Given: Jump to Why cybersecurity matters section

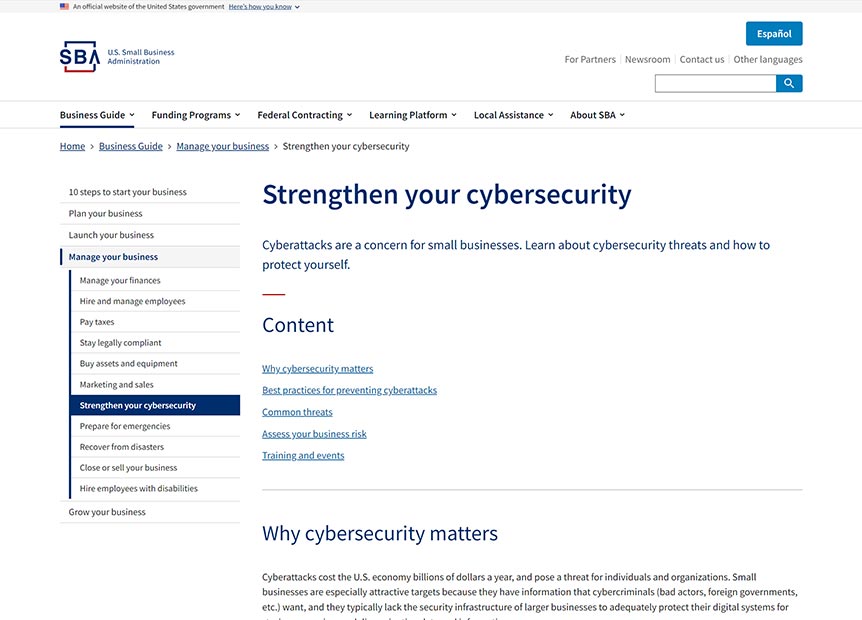Looking at the screenshot, I should pyautogui.click(x=317, y=369).
